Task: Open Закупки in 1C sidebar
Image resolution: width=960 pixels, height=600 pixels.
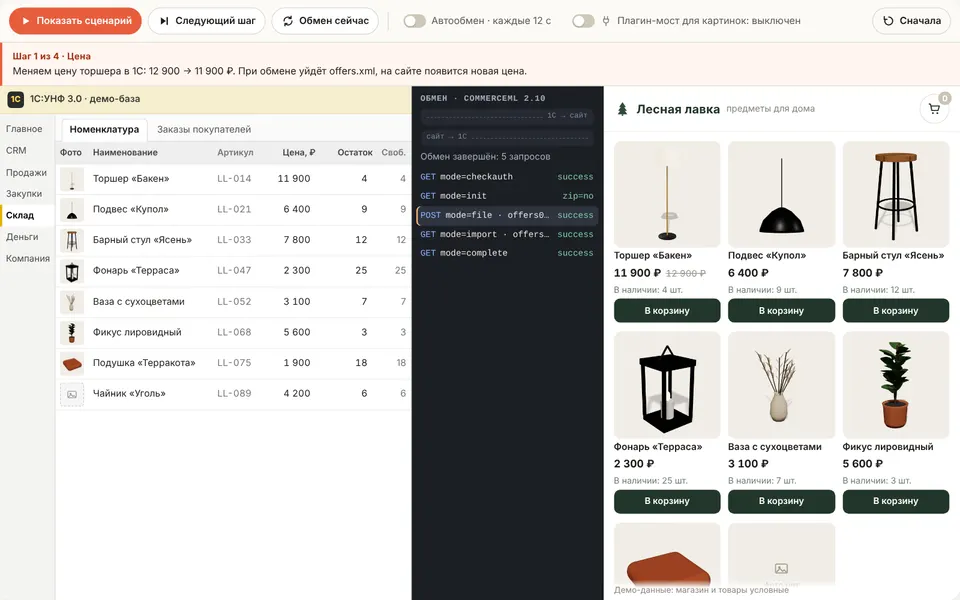Action: point(24,194)
